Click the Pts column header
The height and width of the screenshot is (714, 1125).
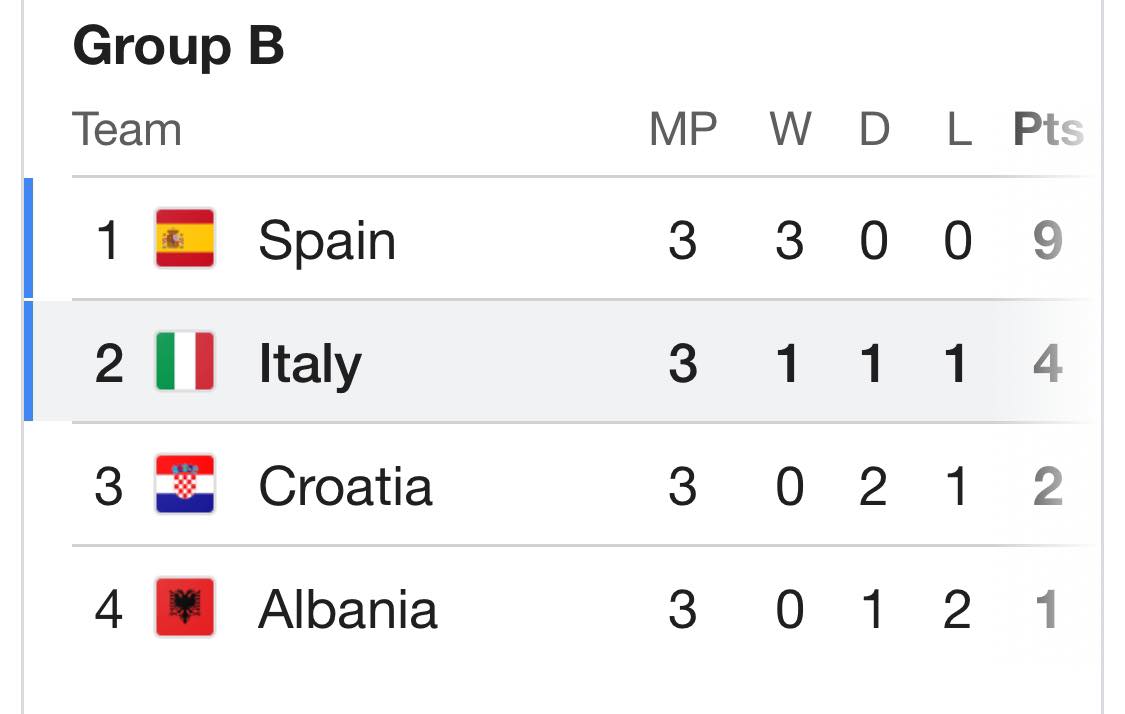(1047, 130)
